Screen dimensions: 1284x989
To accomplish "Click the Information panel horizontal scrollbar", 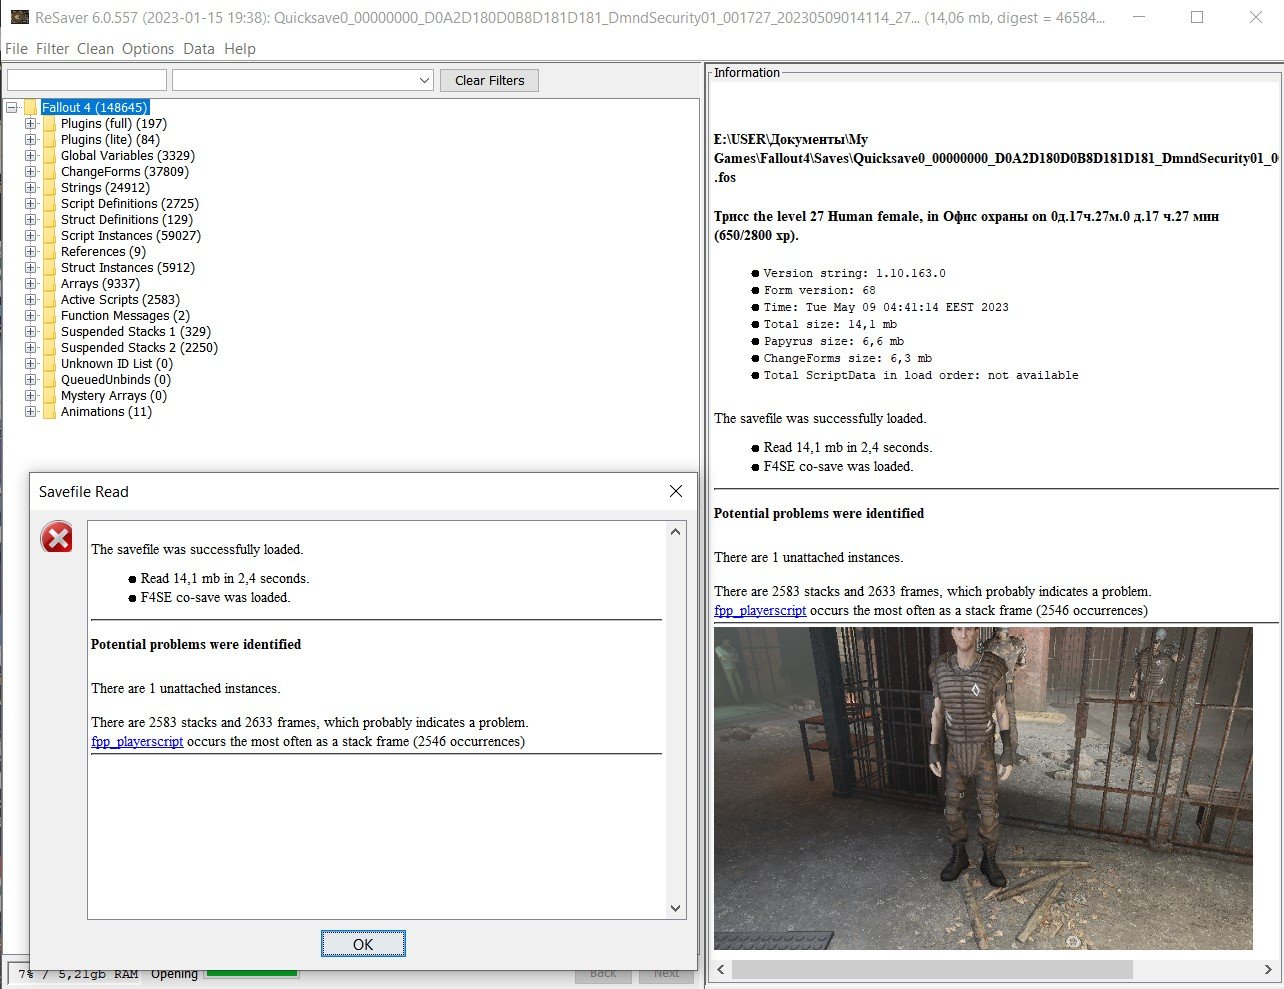I will pos(930,970).
